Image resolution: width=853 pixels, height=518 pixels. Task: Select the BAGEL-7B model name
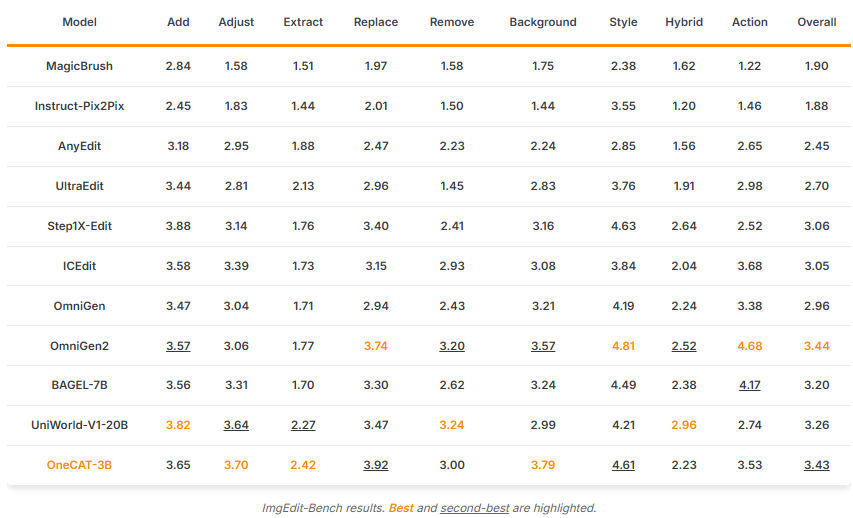pyautogui.click(x=79, y=385)
